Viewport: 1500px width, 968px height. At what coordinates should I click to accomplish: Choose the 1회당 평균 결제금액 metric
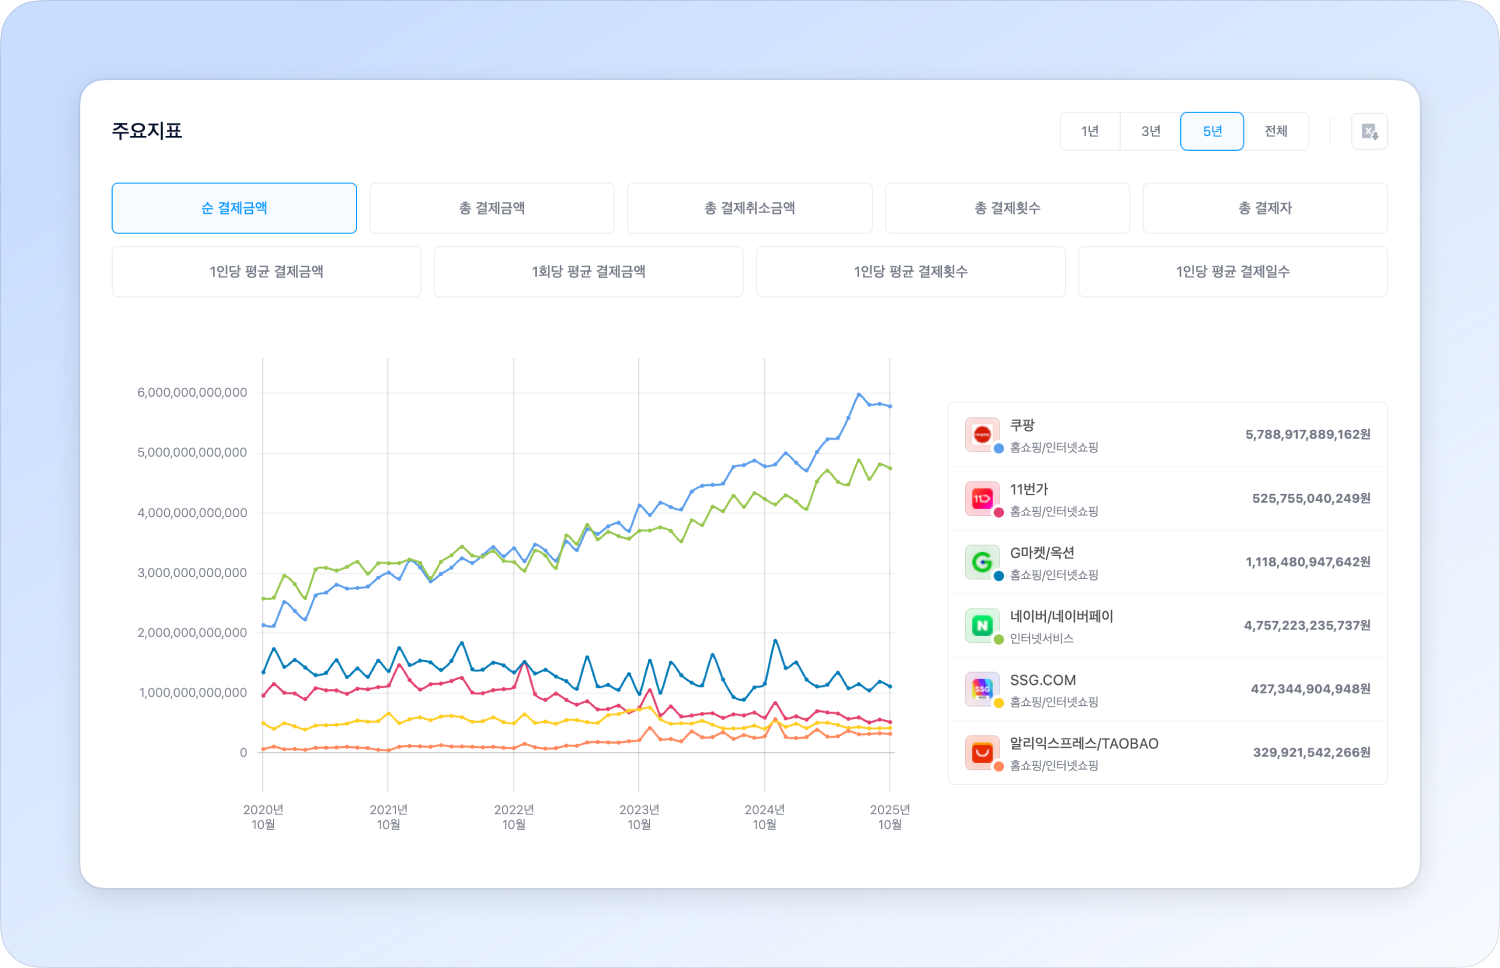click(x=589, y=272)
